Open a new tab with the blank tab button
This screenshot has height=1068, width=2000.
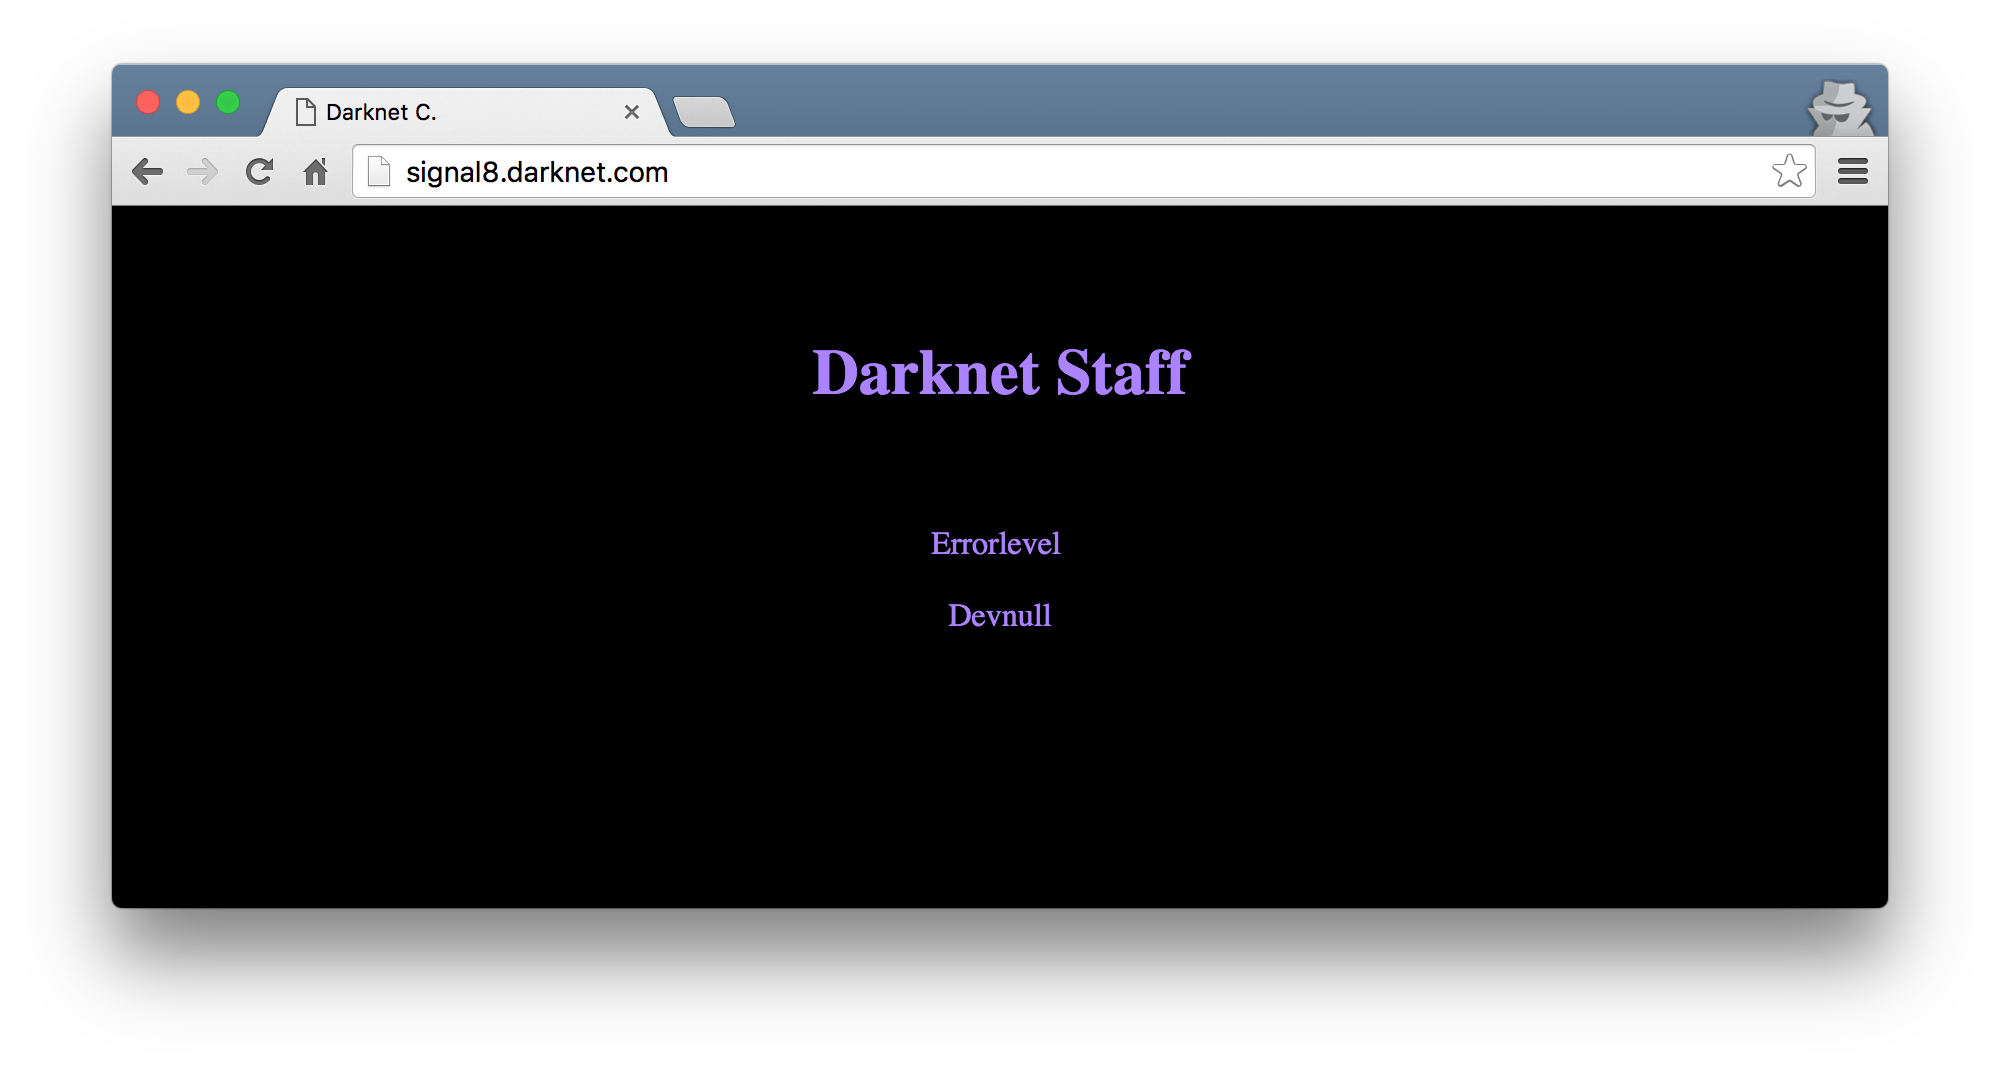704,112
